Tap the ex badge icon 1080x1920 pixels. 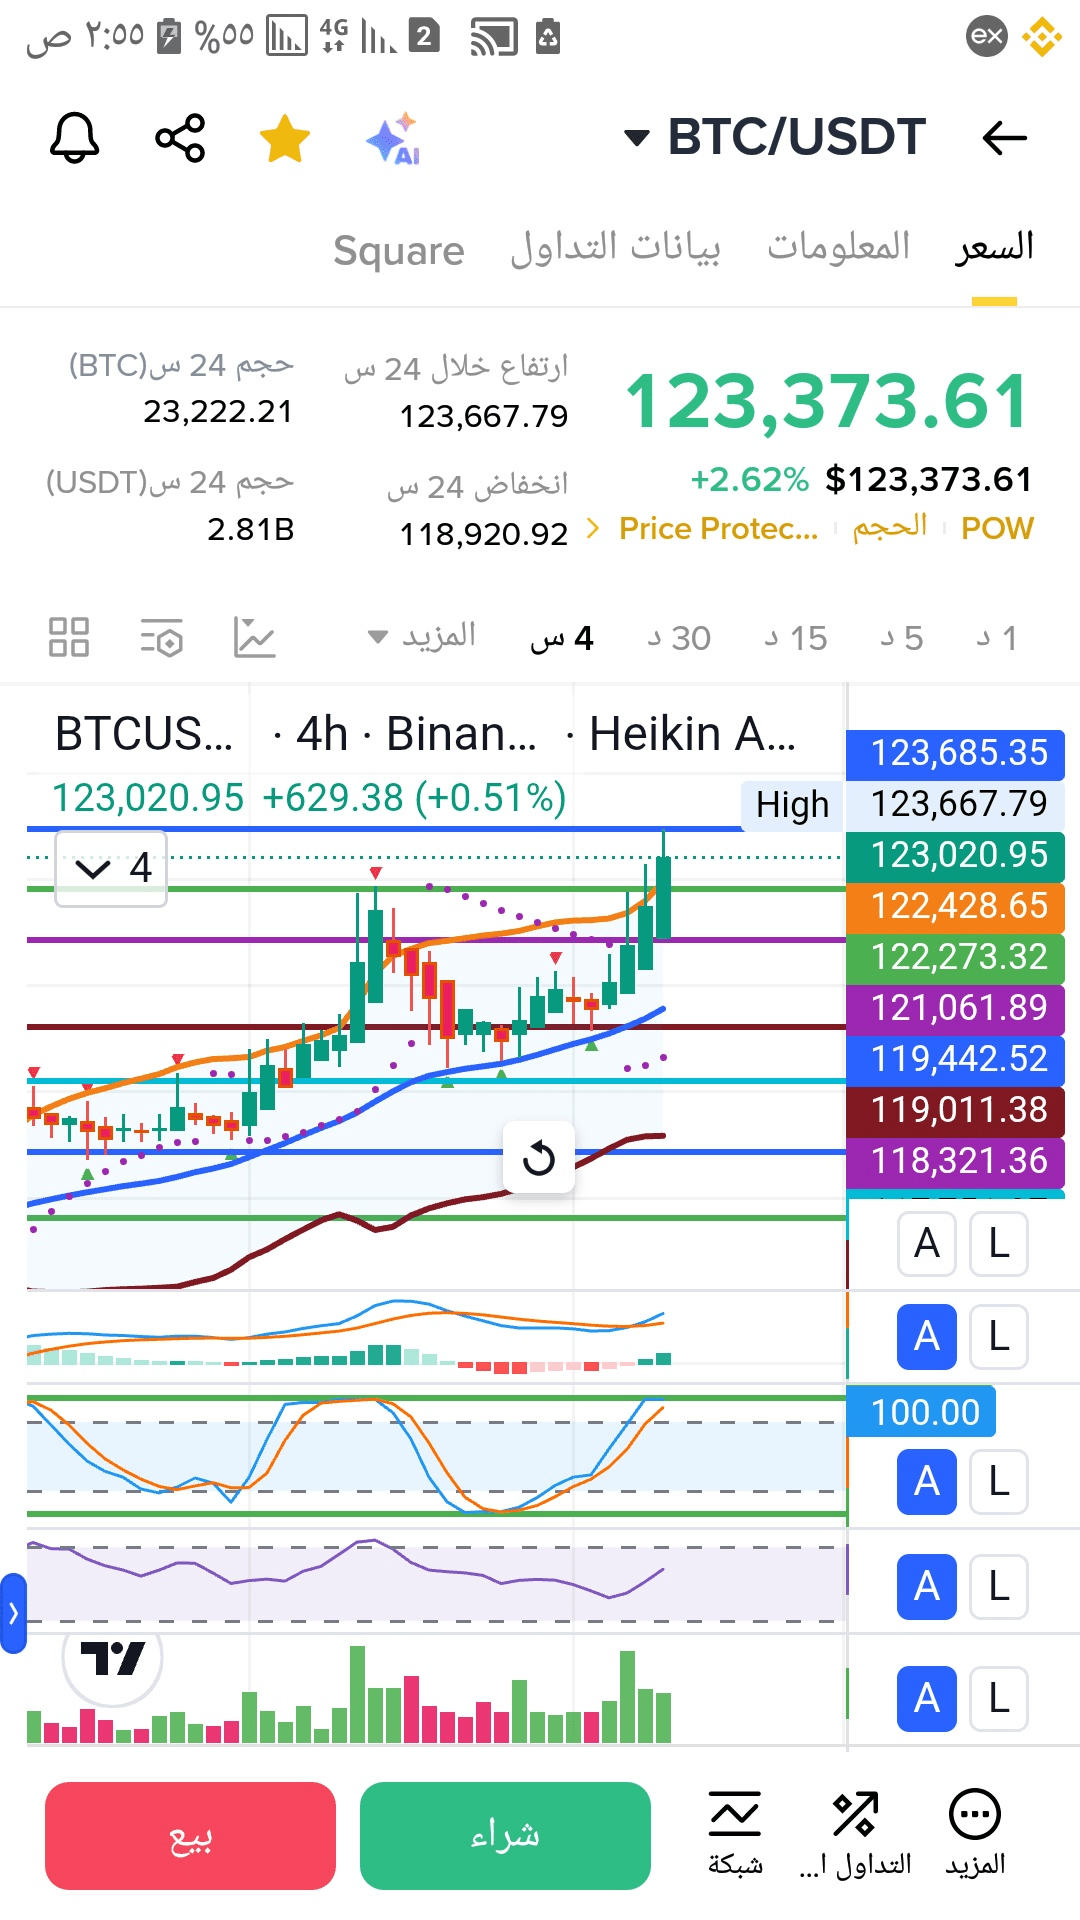(x=987, y=37)
